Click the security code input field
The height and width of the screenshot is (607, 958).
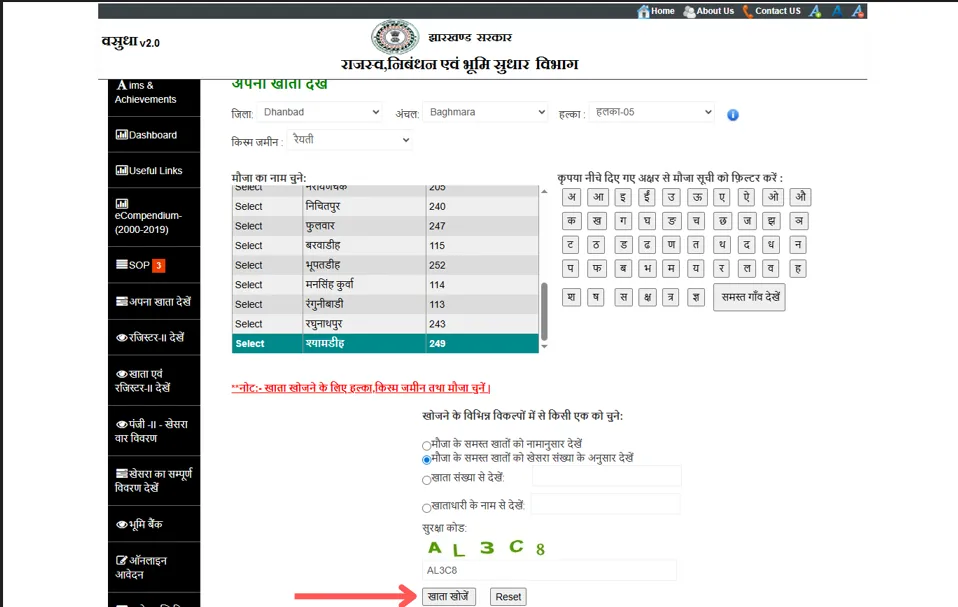click(549, 570)
